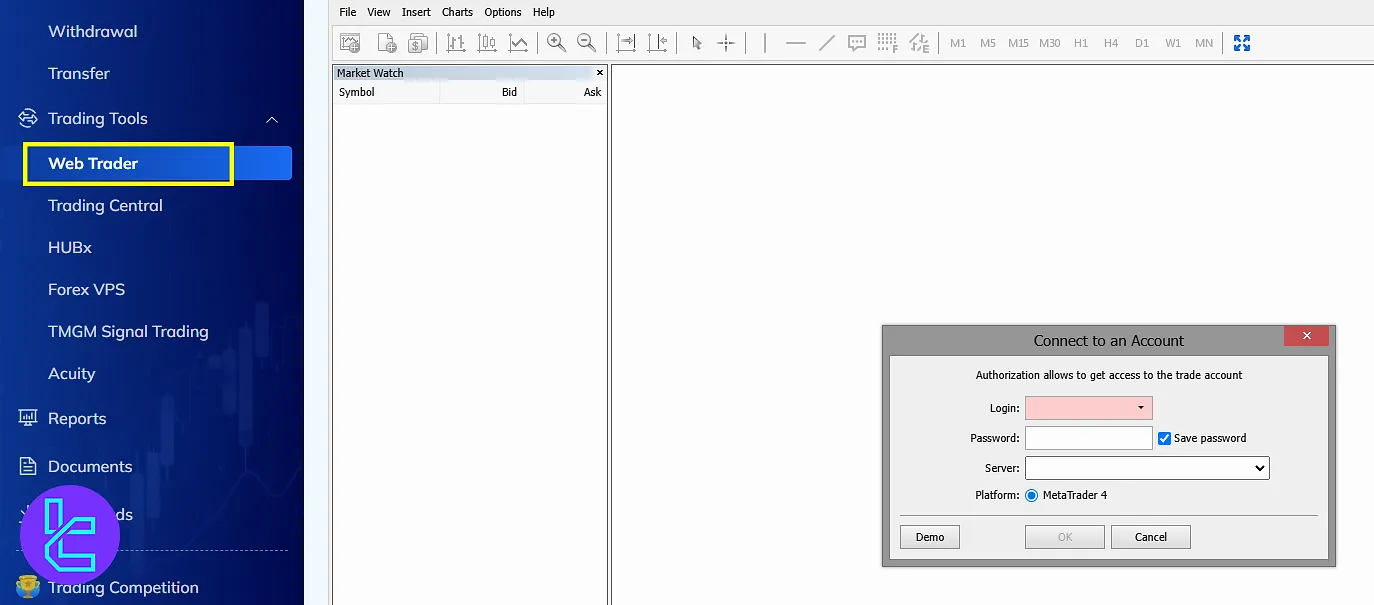Zoom in on the chart

coord(556,43)
